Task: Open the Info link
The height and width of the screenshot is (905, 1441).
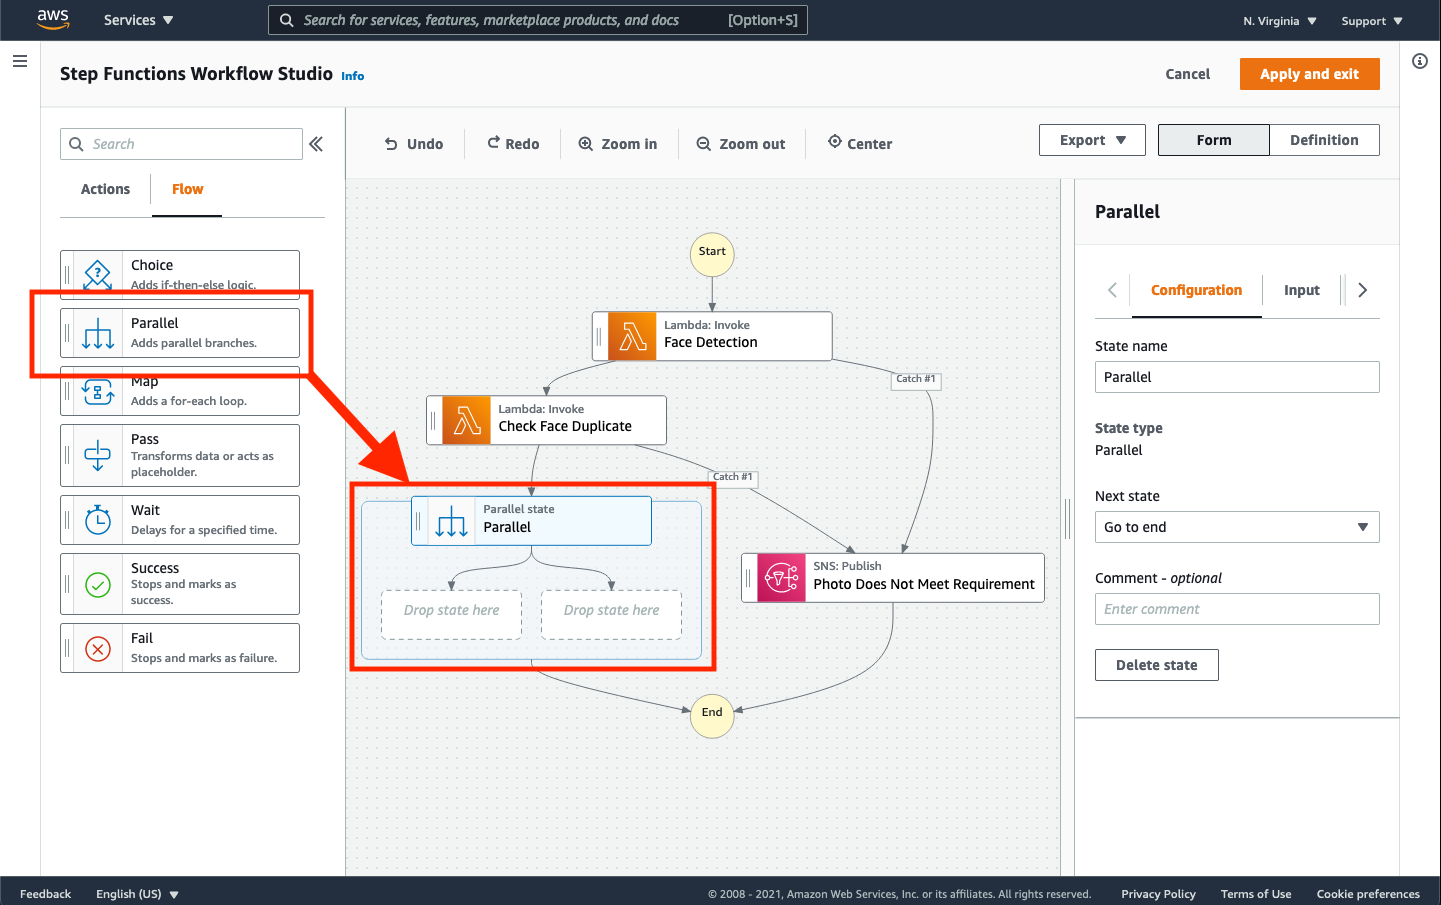Action: (353, 76)
